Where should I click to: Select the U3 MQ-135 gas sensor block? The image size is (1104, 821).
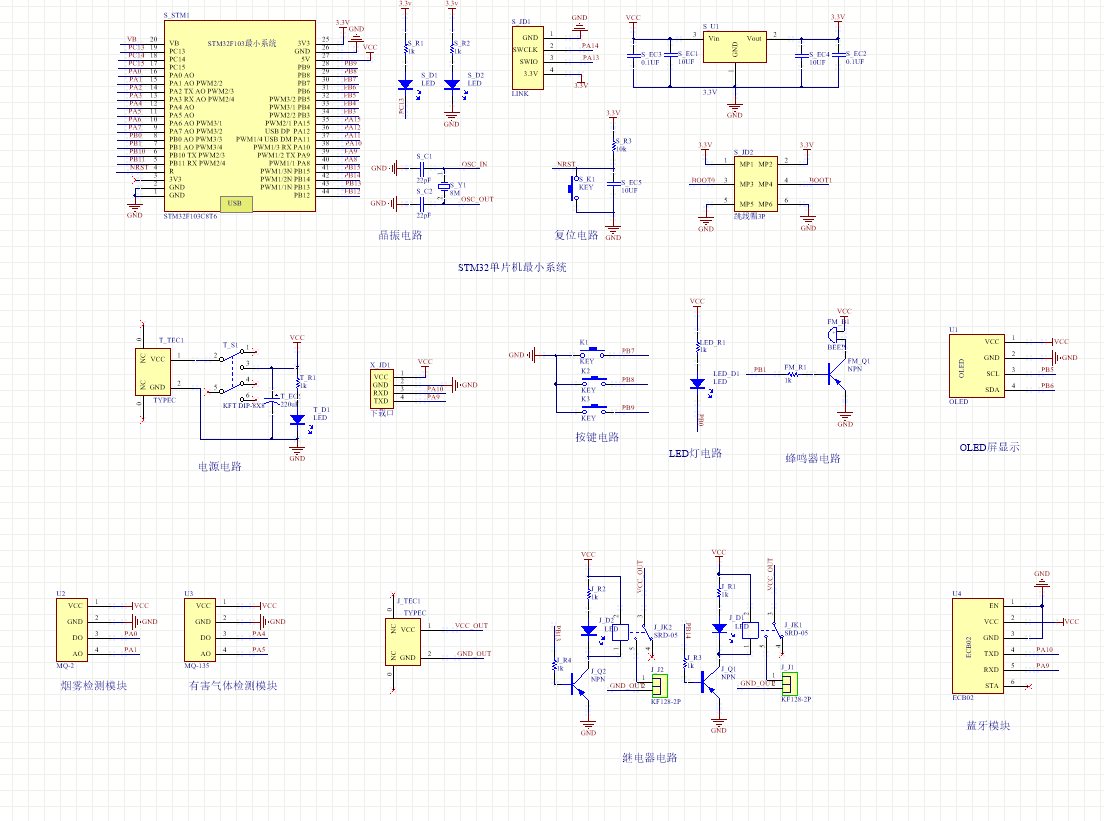click(200, 630)
